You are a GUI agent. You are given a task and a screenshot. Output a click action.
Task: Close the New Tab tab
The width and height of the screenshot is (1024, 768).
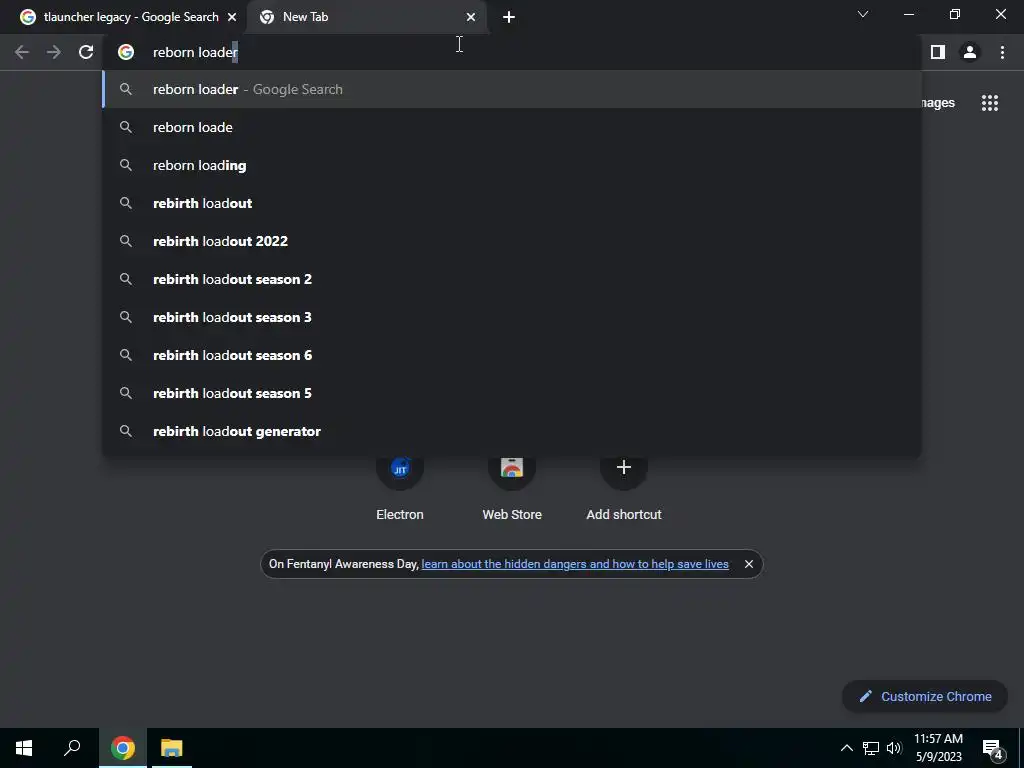(471, 17)
